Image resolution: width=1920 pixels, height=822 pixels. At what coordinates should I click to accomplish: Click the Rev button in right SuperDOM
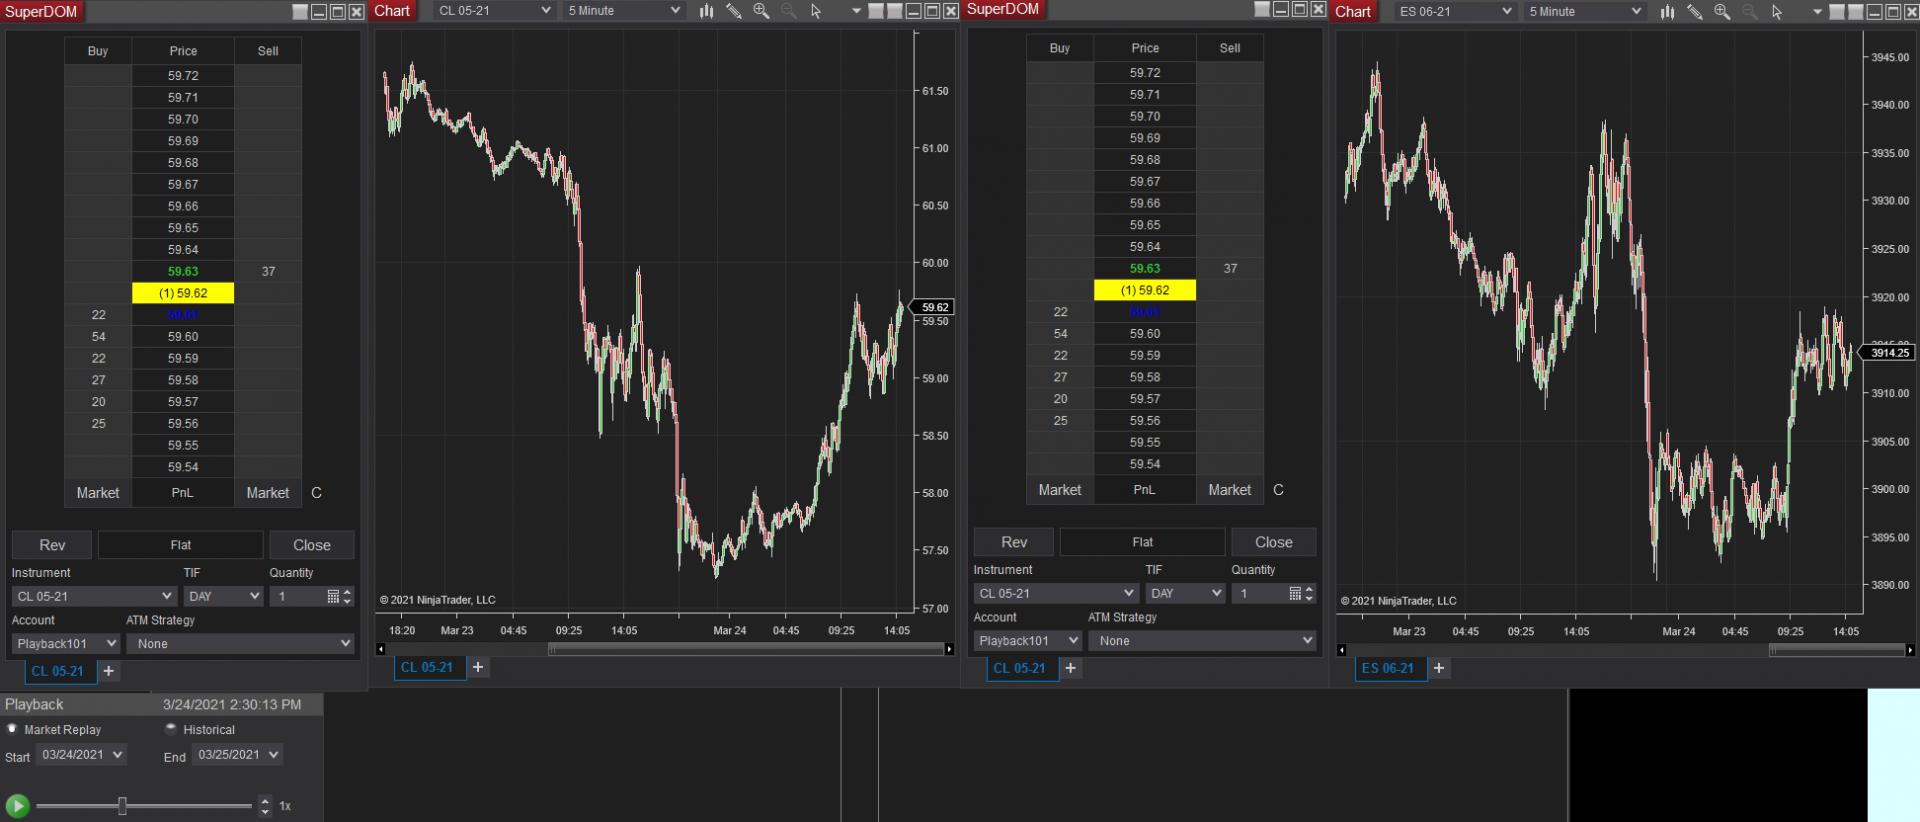click(x=1014, y=542)
